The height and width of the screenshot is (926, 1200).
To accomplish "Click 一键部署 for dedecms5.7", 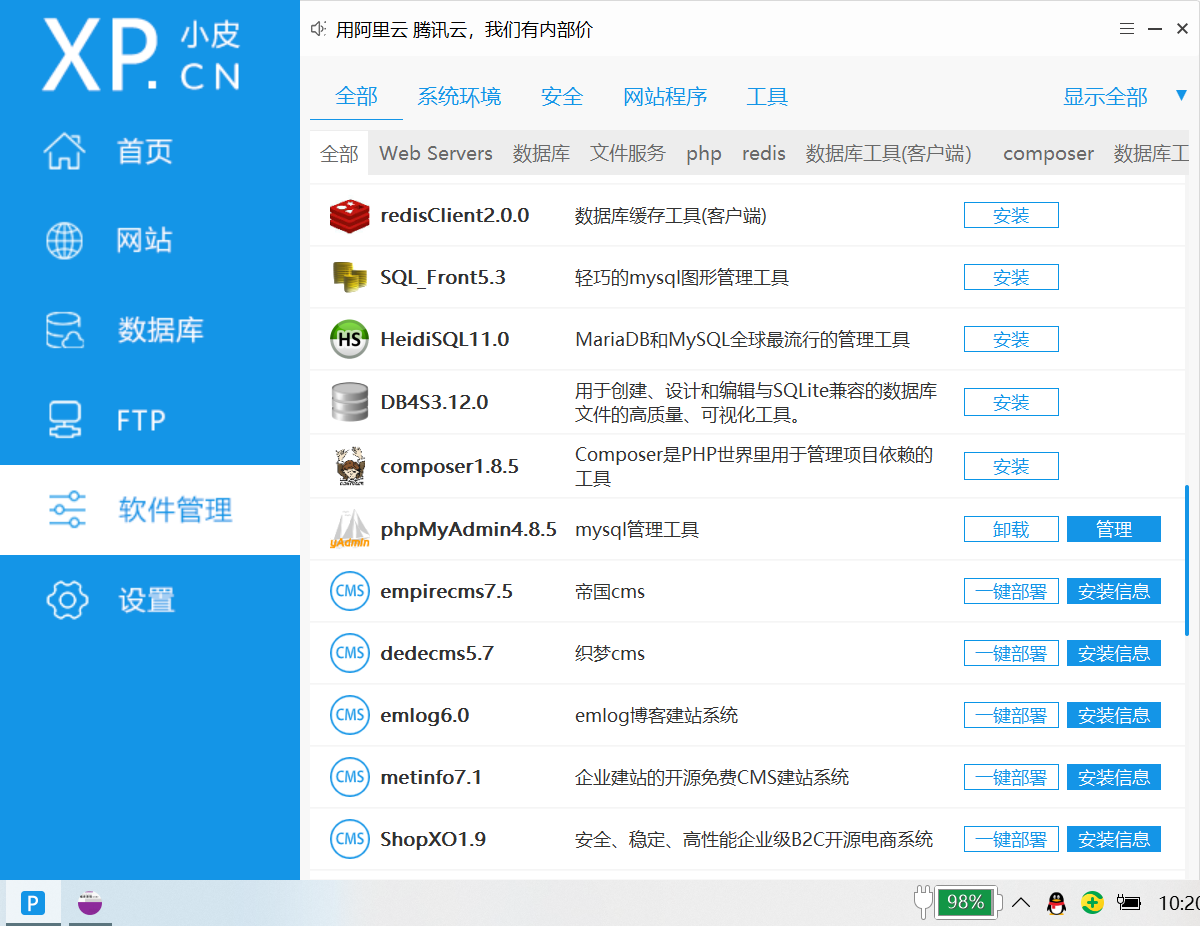I will point(1011,653).
